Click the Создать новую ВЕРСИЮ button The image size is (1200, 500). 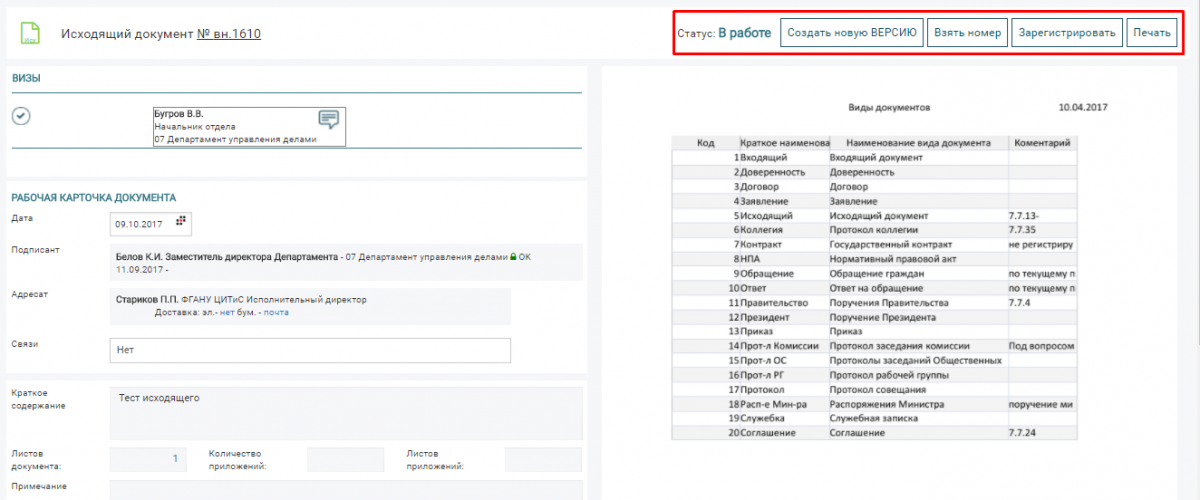(851, 33)
